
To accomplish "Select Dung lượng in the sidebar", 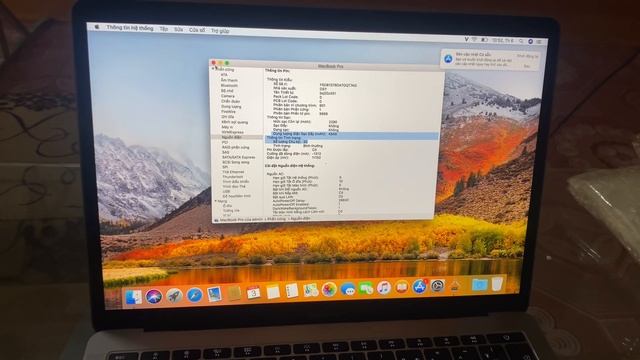I will coord(231,107).
